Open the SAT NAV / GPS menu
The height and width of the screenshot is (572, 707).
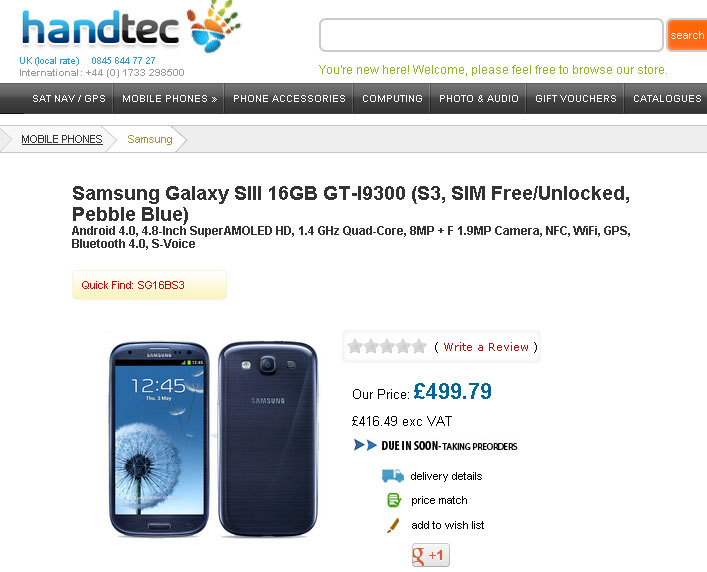tap(69, 99)
